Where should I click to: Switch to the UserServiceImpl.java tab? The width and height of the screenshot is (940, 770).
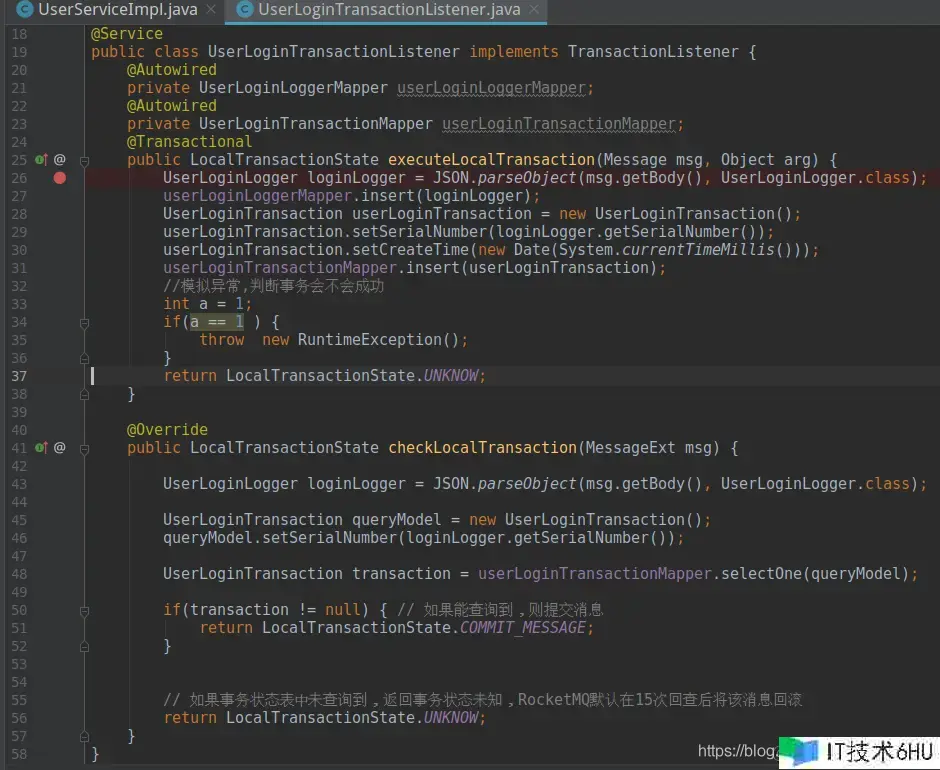click(x=117, y=10)
